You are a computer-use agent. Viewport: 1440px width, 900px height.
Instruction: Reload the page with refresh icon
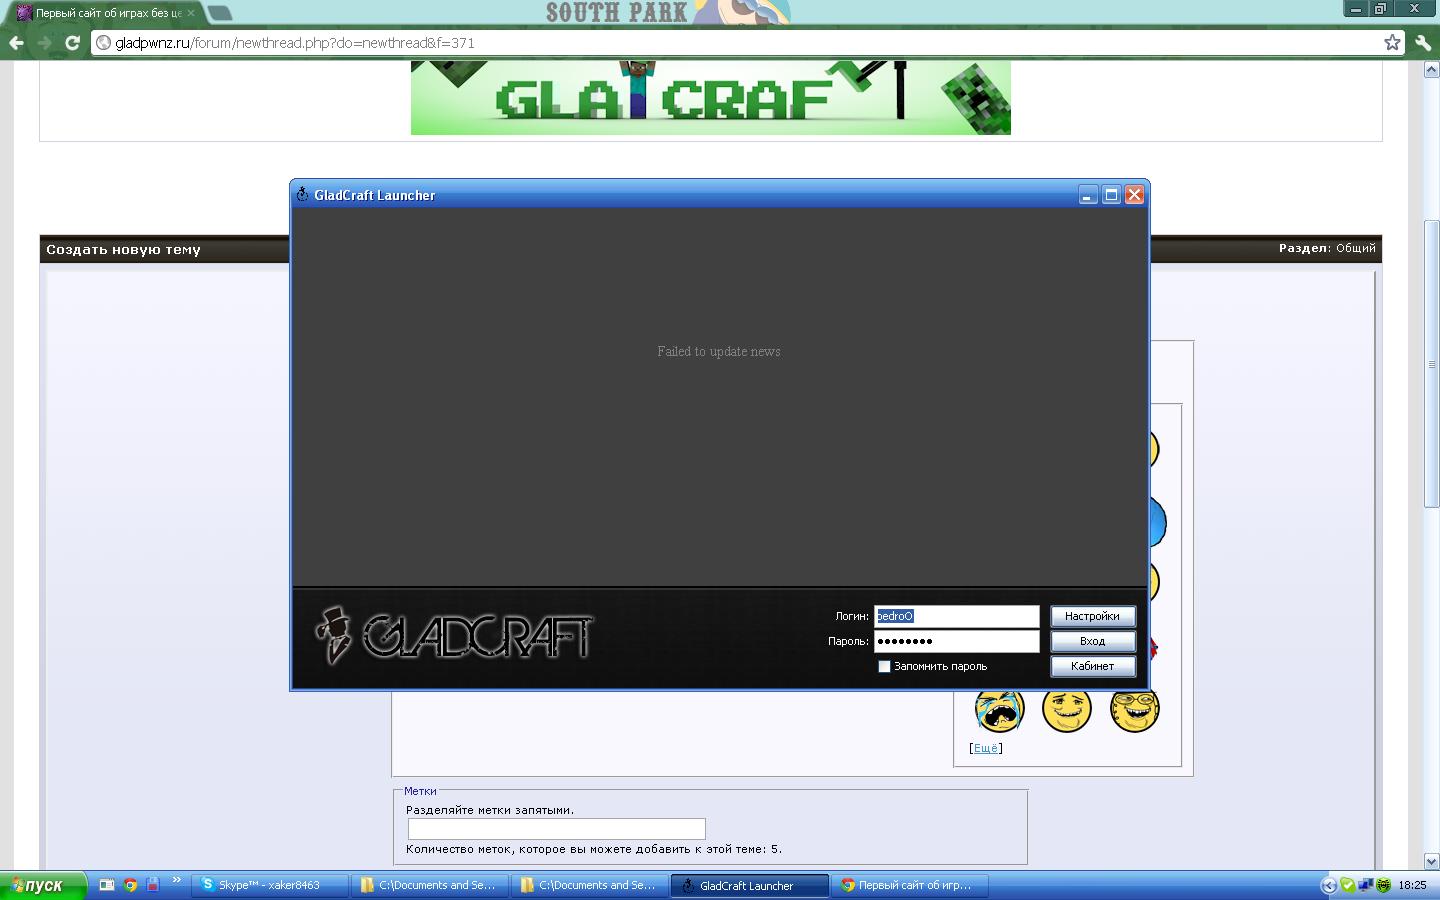[x=72, y=43]
